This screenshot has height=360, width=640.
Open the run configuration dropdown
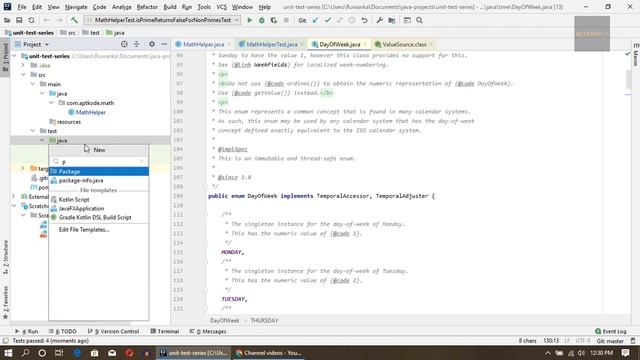(162, 20)
